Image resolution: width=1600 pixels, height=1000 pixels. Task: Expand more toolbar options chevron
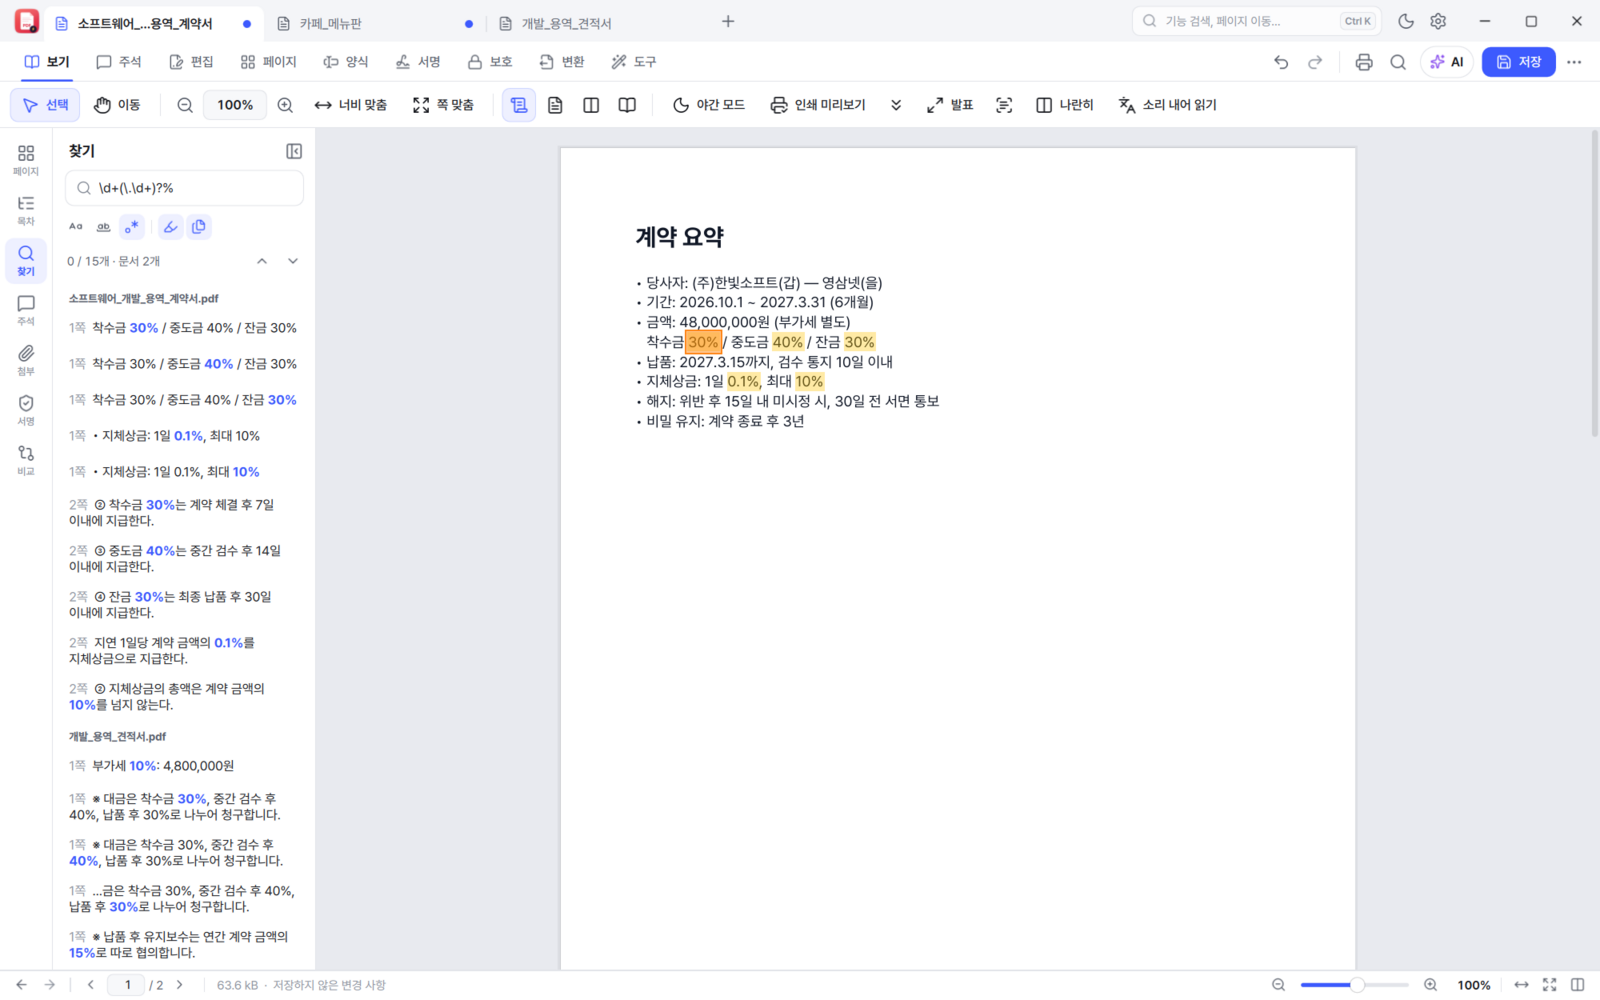pyautogui.click(x=896, y=105)
